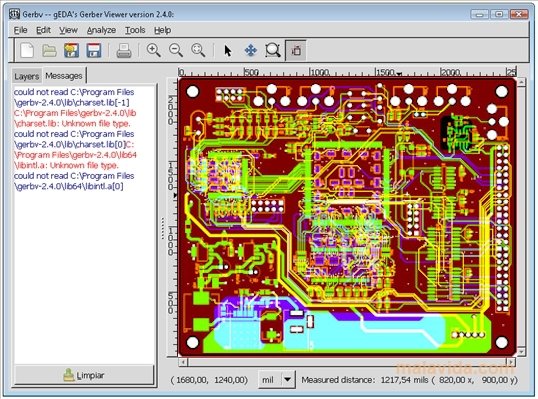Click the Zoom to fit icon

[198, 50]
